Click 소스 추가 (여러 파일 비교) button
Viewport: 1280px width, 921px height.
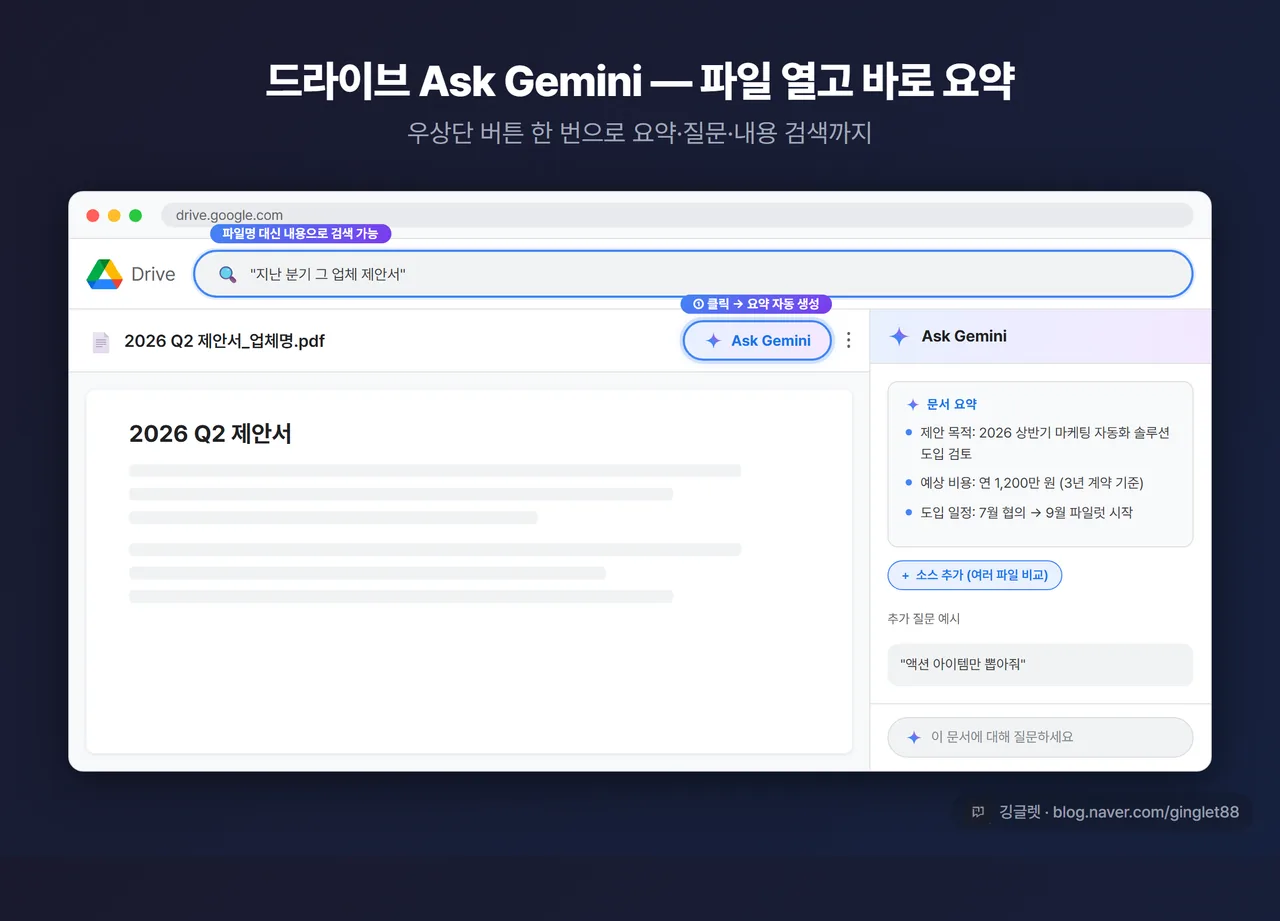[x=975, y=575]
